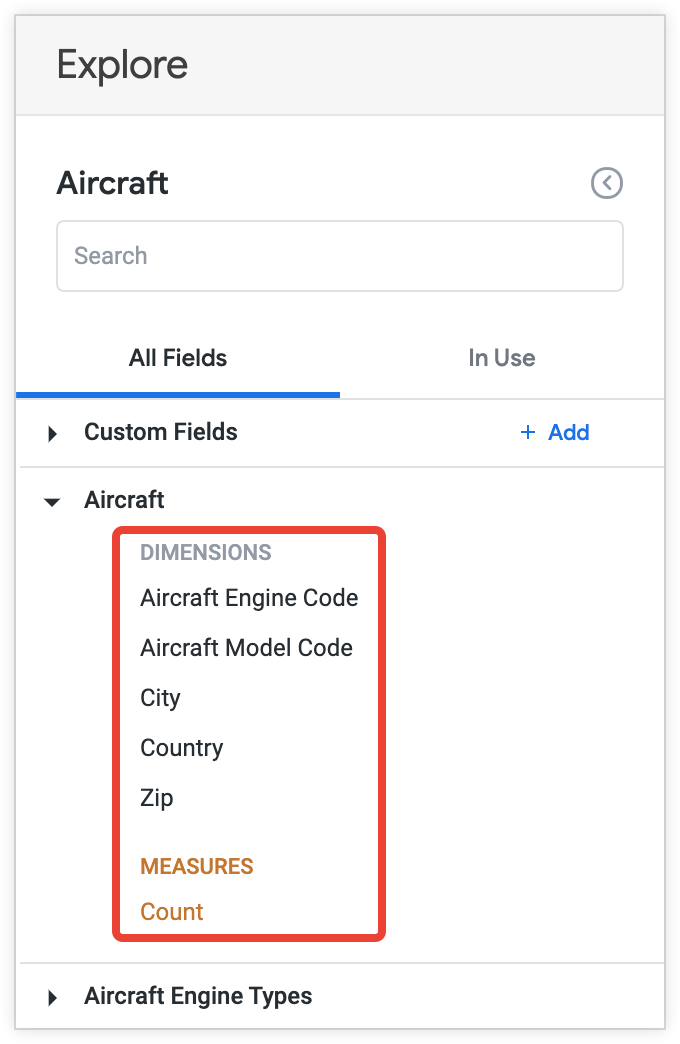Switch to the All Fields tab
This screenshot has width=680, height=1044.
pos(178,358)
